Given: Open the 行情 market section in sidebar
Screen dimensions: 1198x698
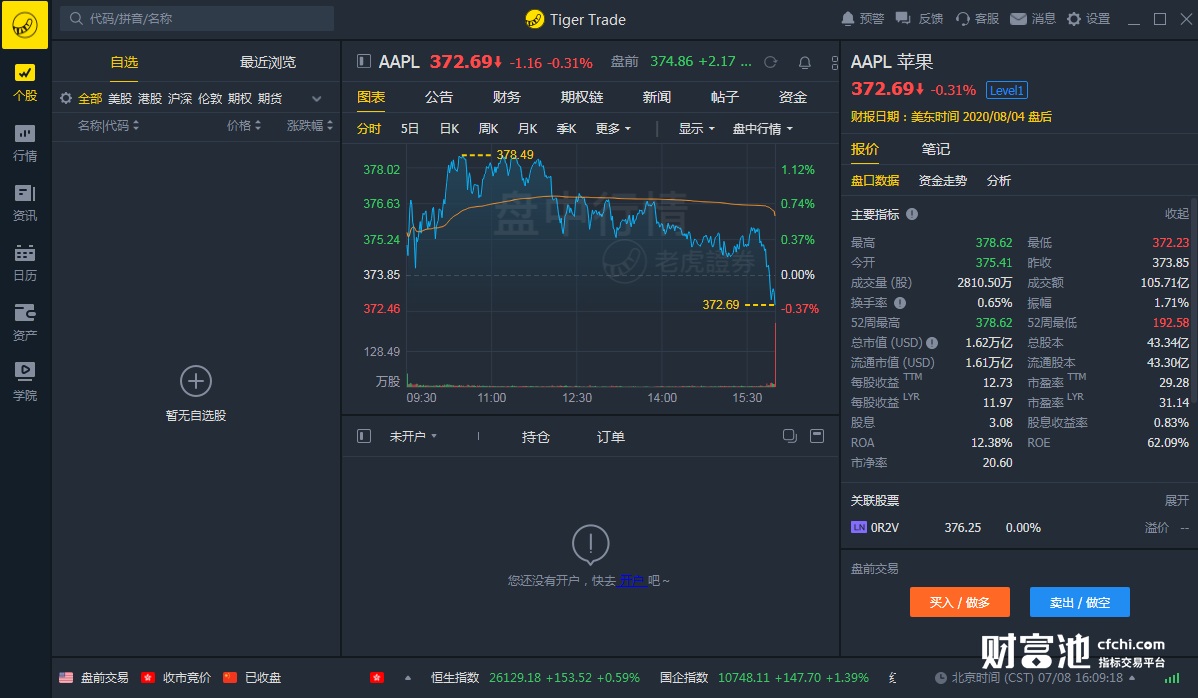Looking at the screenshot, I should [25, 143].
